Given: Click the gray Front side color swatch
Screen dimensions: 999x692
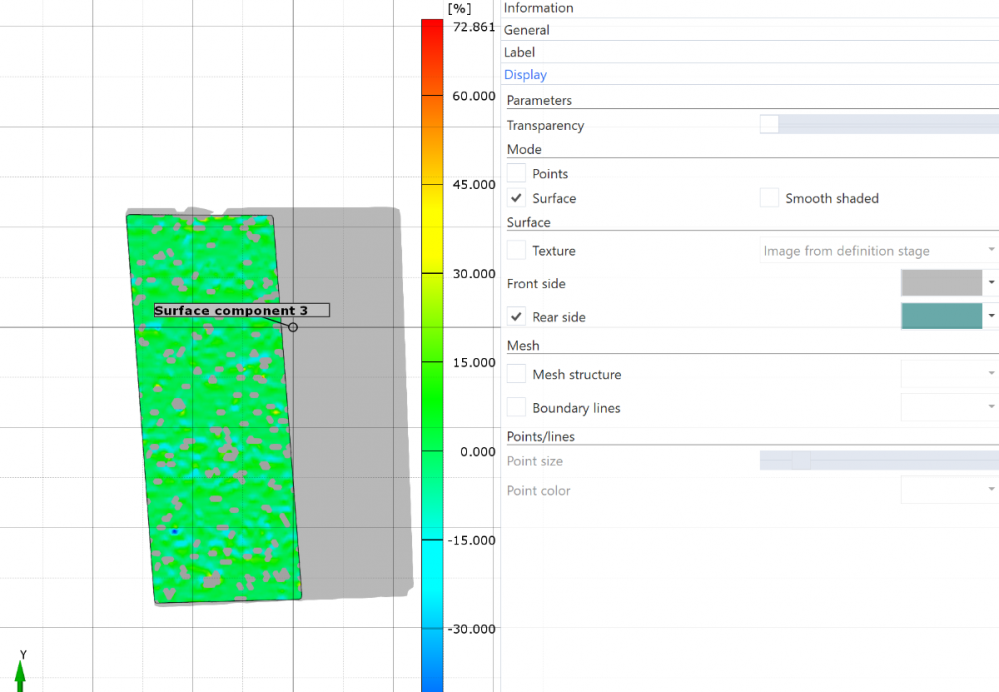Looking at the screenshot, I should click(x=941, y=283).
